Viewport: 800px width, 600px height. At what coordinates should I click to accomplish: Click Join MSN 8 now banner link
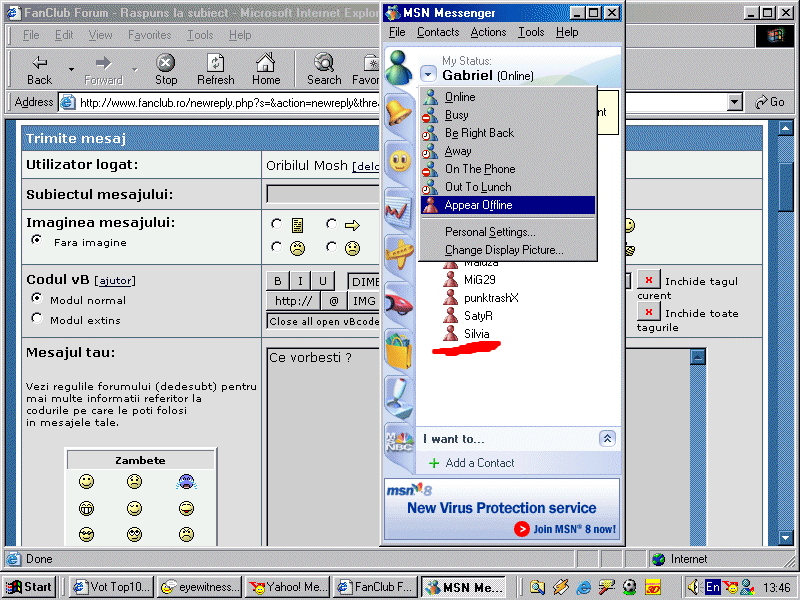tap(565, 529)
